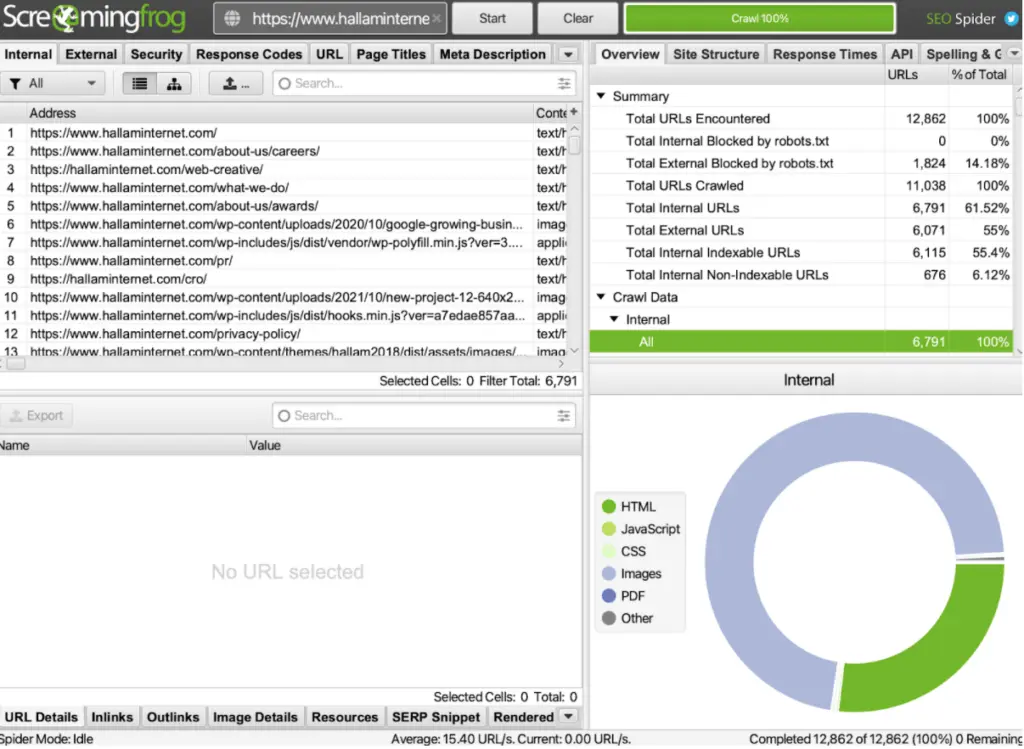Viewport: 1024px width, 749px height.
Task: Open the Rendered tab
Action: (x=524, y=717)
